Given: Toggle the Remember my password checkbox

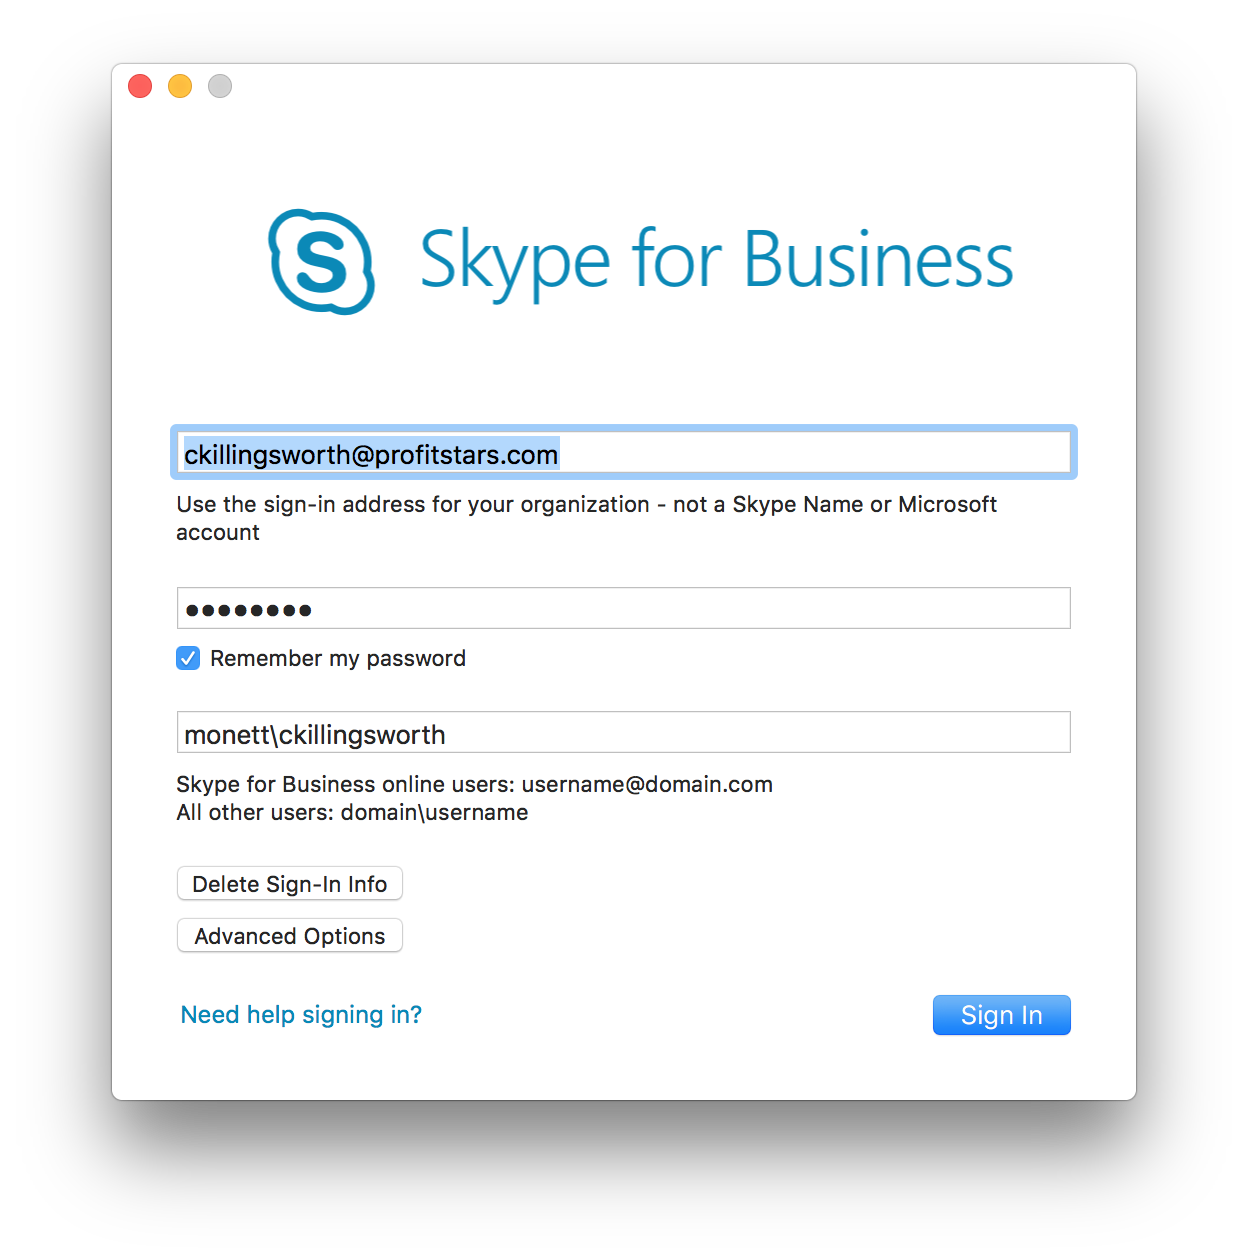Looking at the screenshot, I should 188,658.
